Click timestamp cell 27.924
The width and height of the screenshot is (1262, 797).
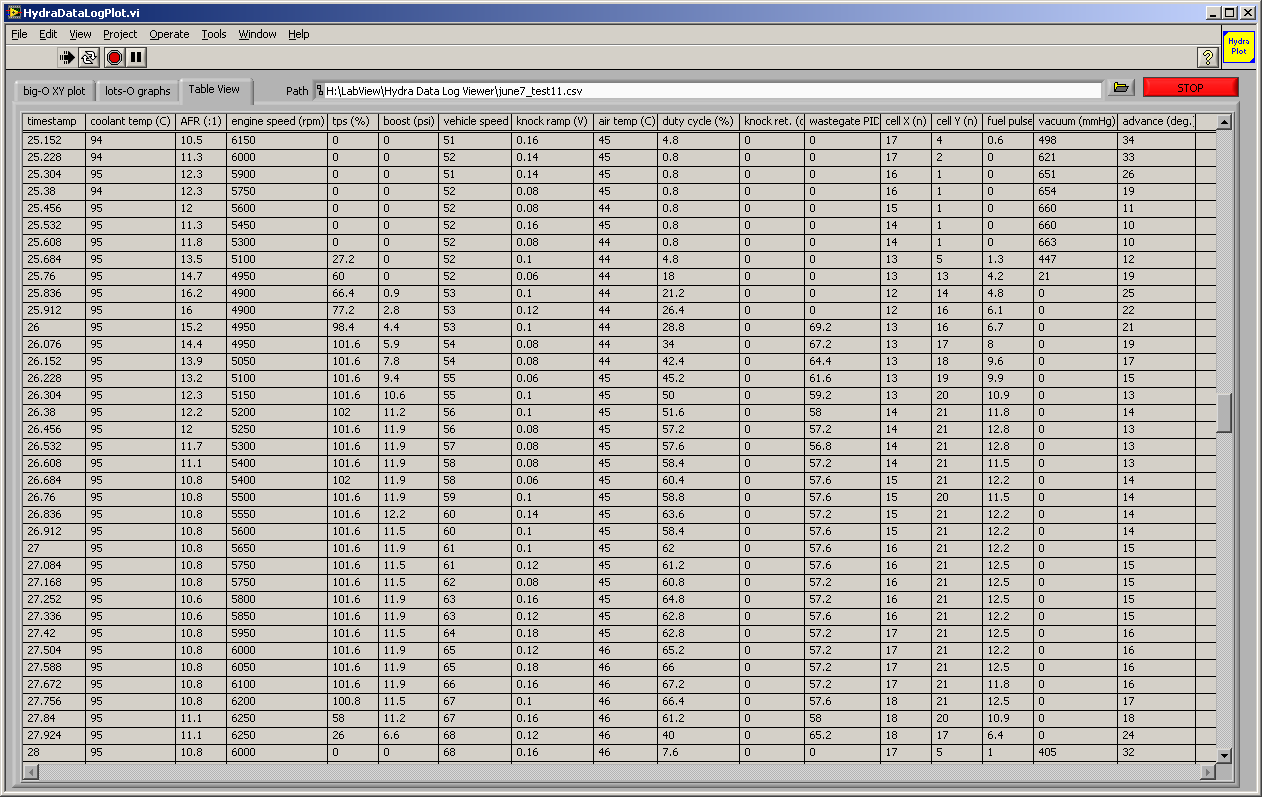(54, 735)
